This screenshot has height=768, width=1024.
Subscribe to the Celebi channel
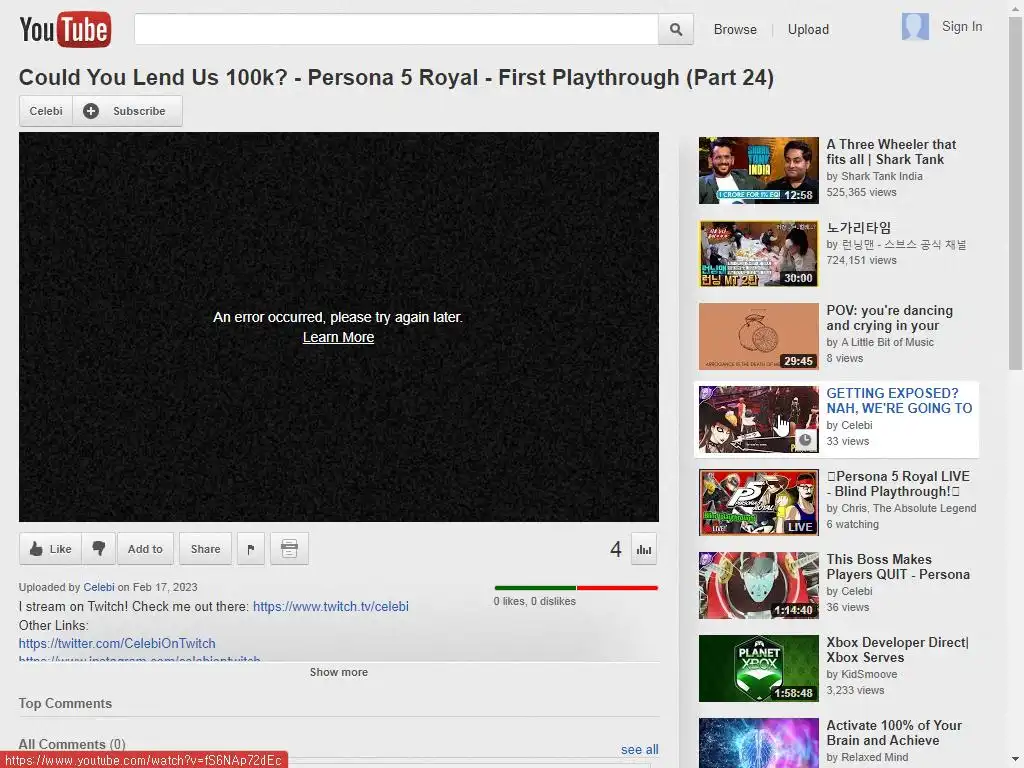[x=127, y=111]
